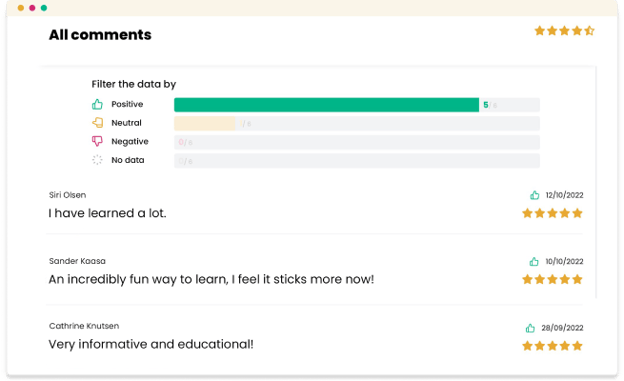
Task: Open Sander Kaasa's comment about fun learning
Action: point(211,279)
